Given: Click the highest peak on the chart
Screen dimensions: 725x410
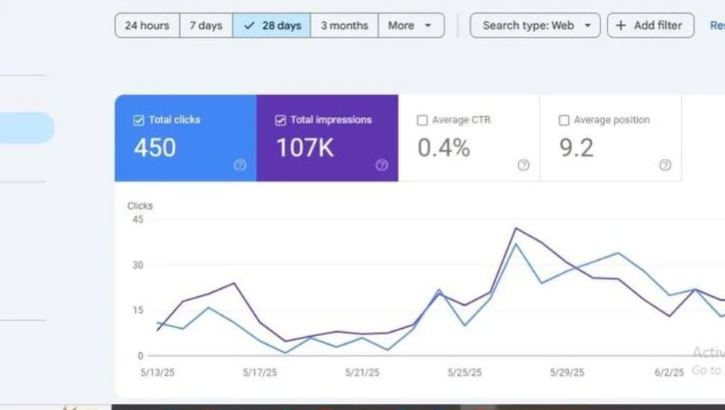Looking at the screenshot, I should pos(516,229).
